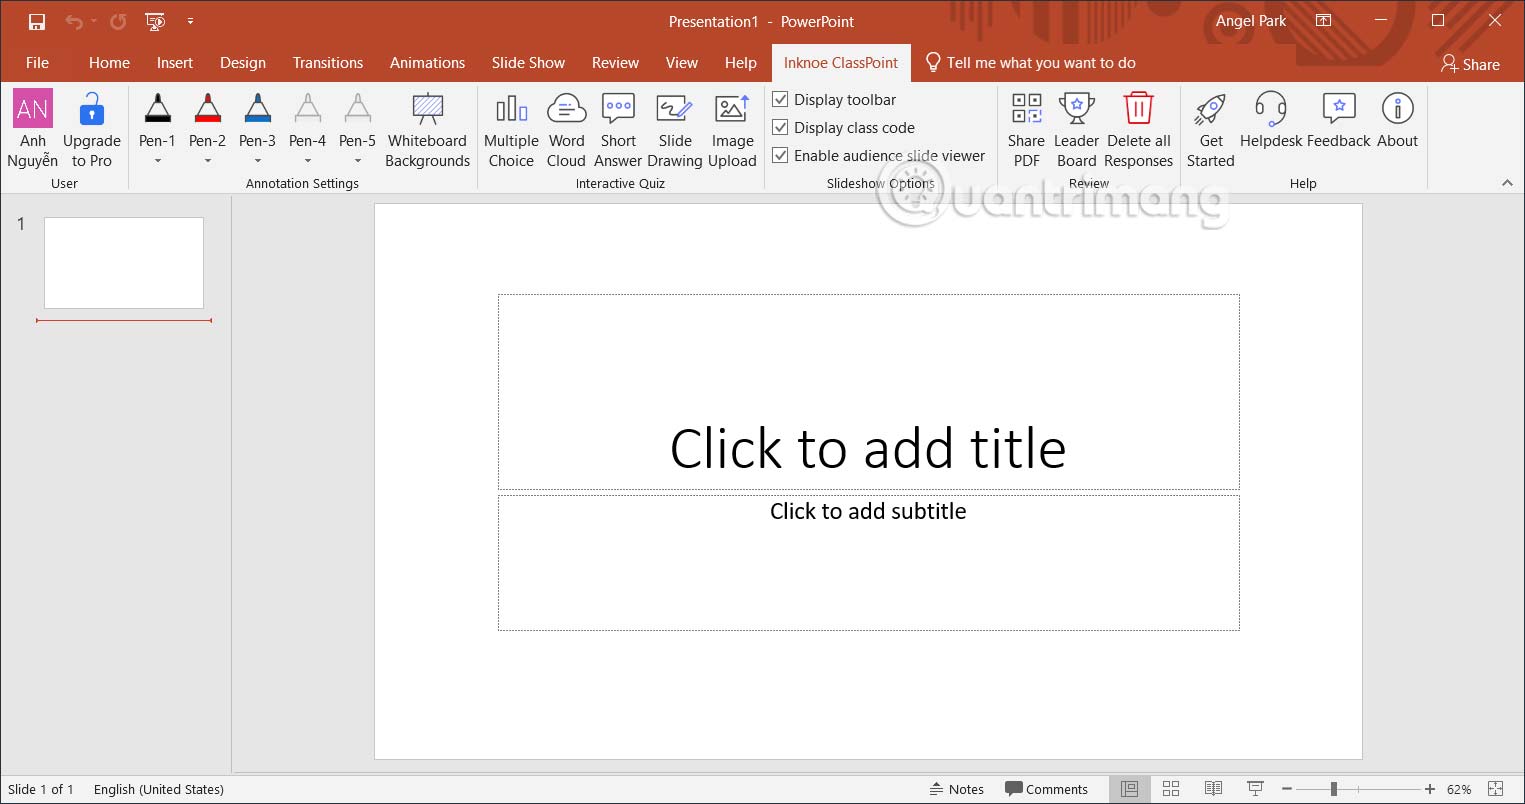Open the Notes pane button
This screenshot has width=1525, height=804.
[x=956, y=789]
